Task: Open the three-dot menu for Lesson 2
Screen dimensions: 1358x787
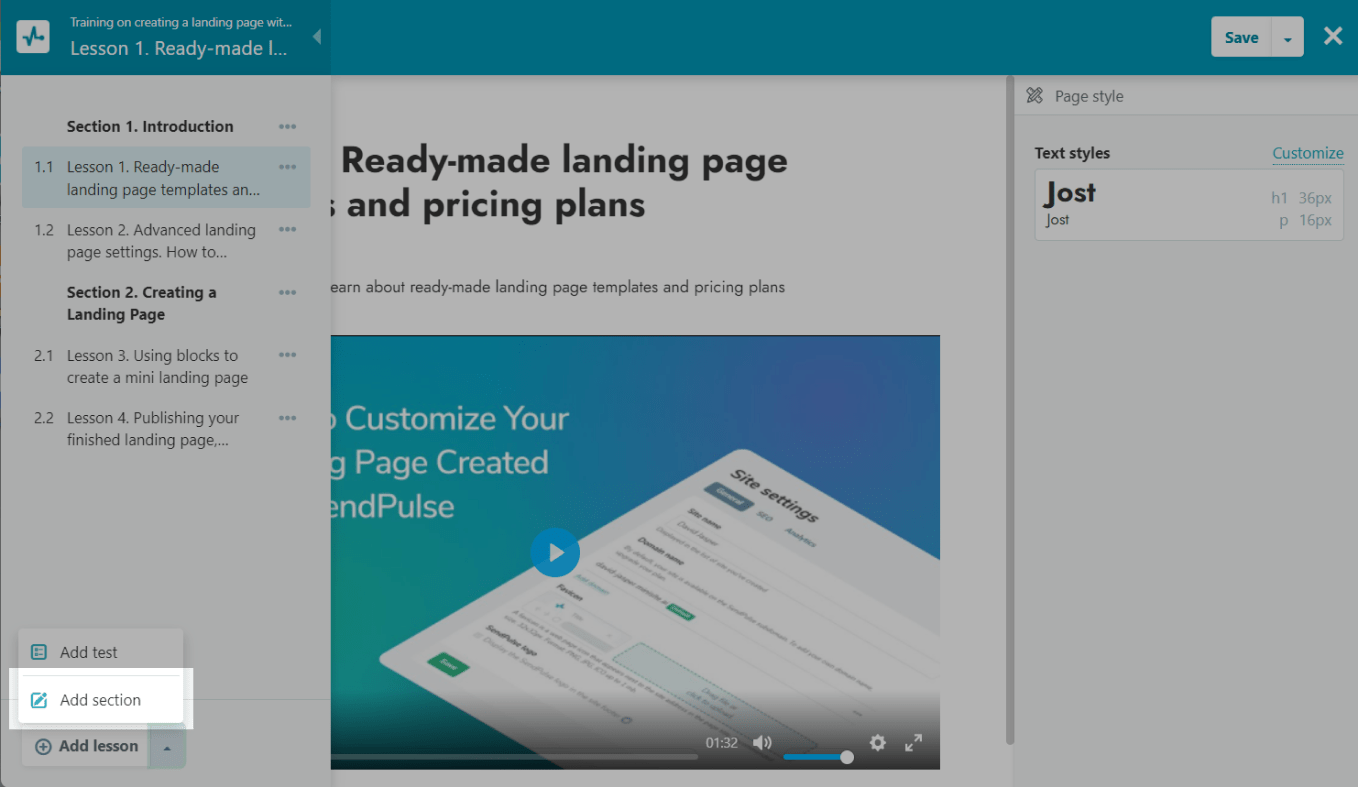Action: tap(288, 230)
